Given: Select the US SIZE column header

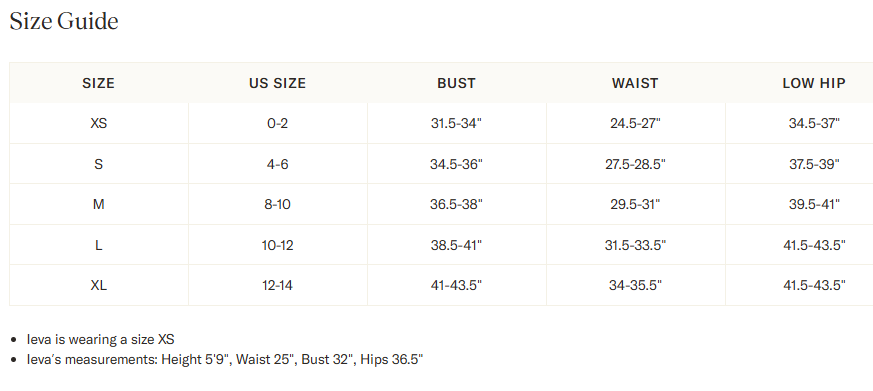Looking at the screenshot, I should coord(277,83).
